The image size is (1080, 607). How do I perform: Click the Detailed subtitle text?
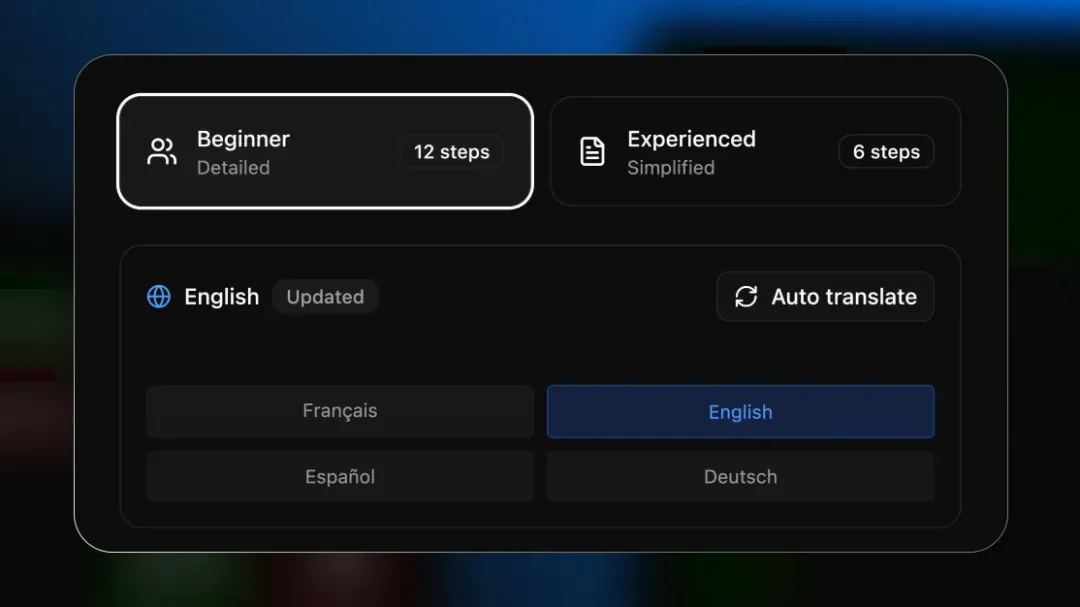(x=233, y=168)
